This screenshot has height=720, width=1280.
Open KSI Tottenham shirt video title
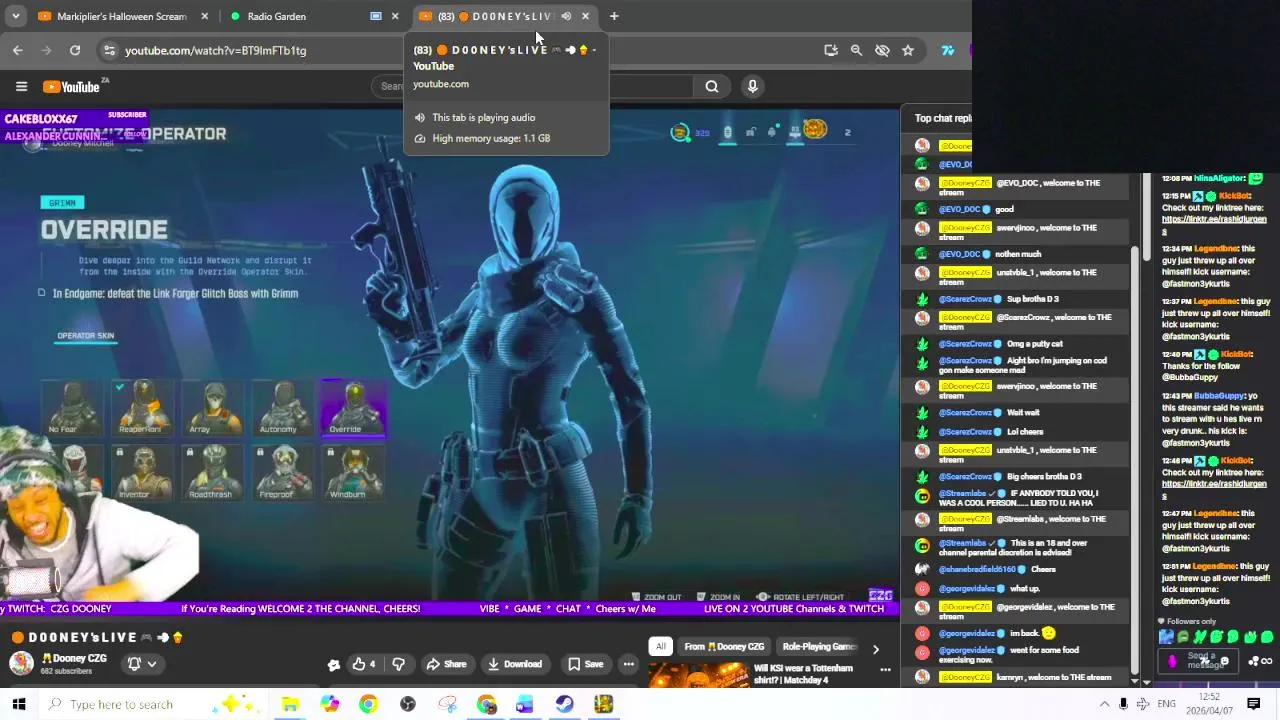tap(803, 674)
